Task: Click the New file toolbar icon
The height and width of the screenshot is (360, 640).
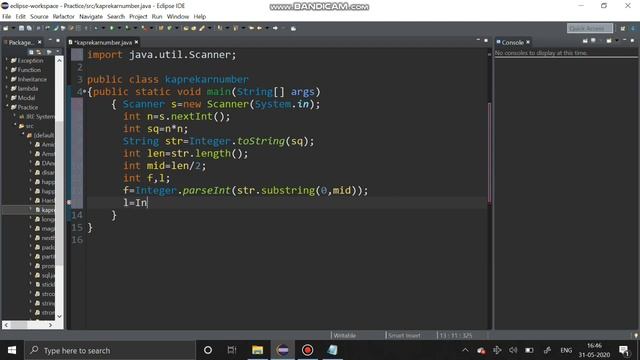Action: (5, 28)
